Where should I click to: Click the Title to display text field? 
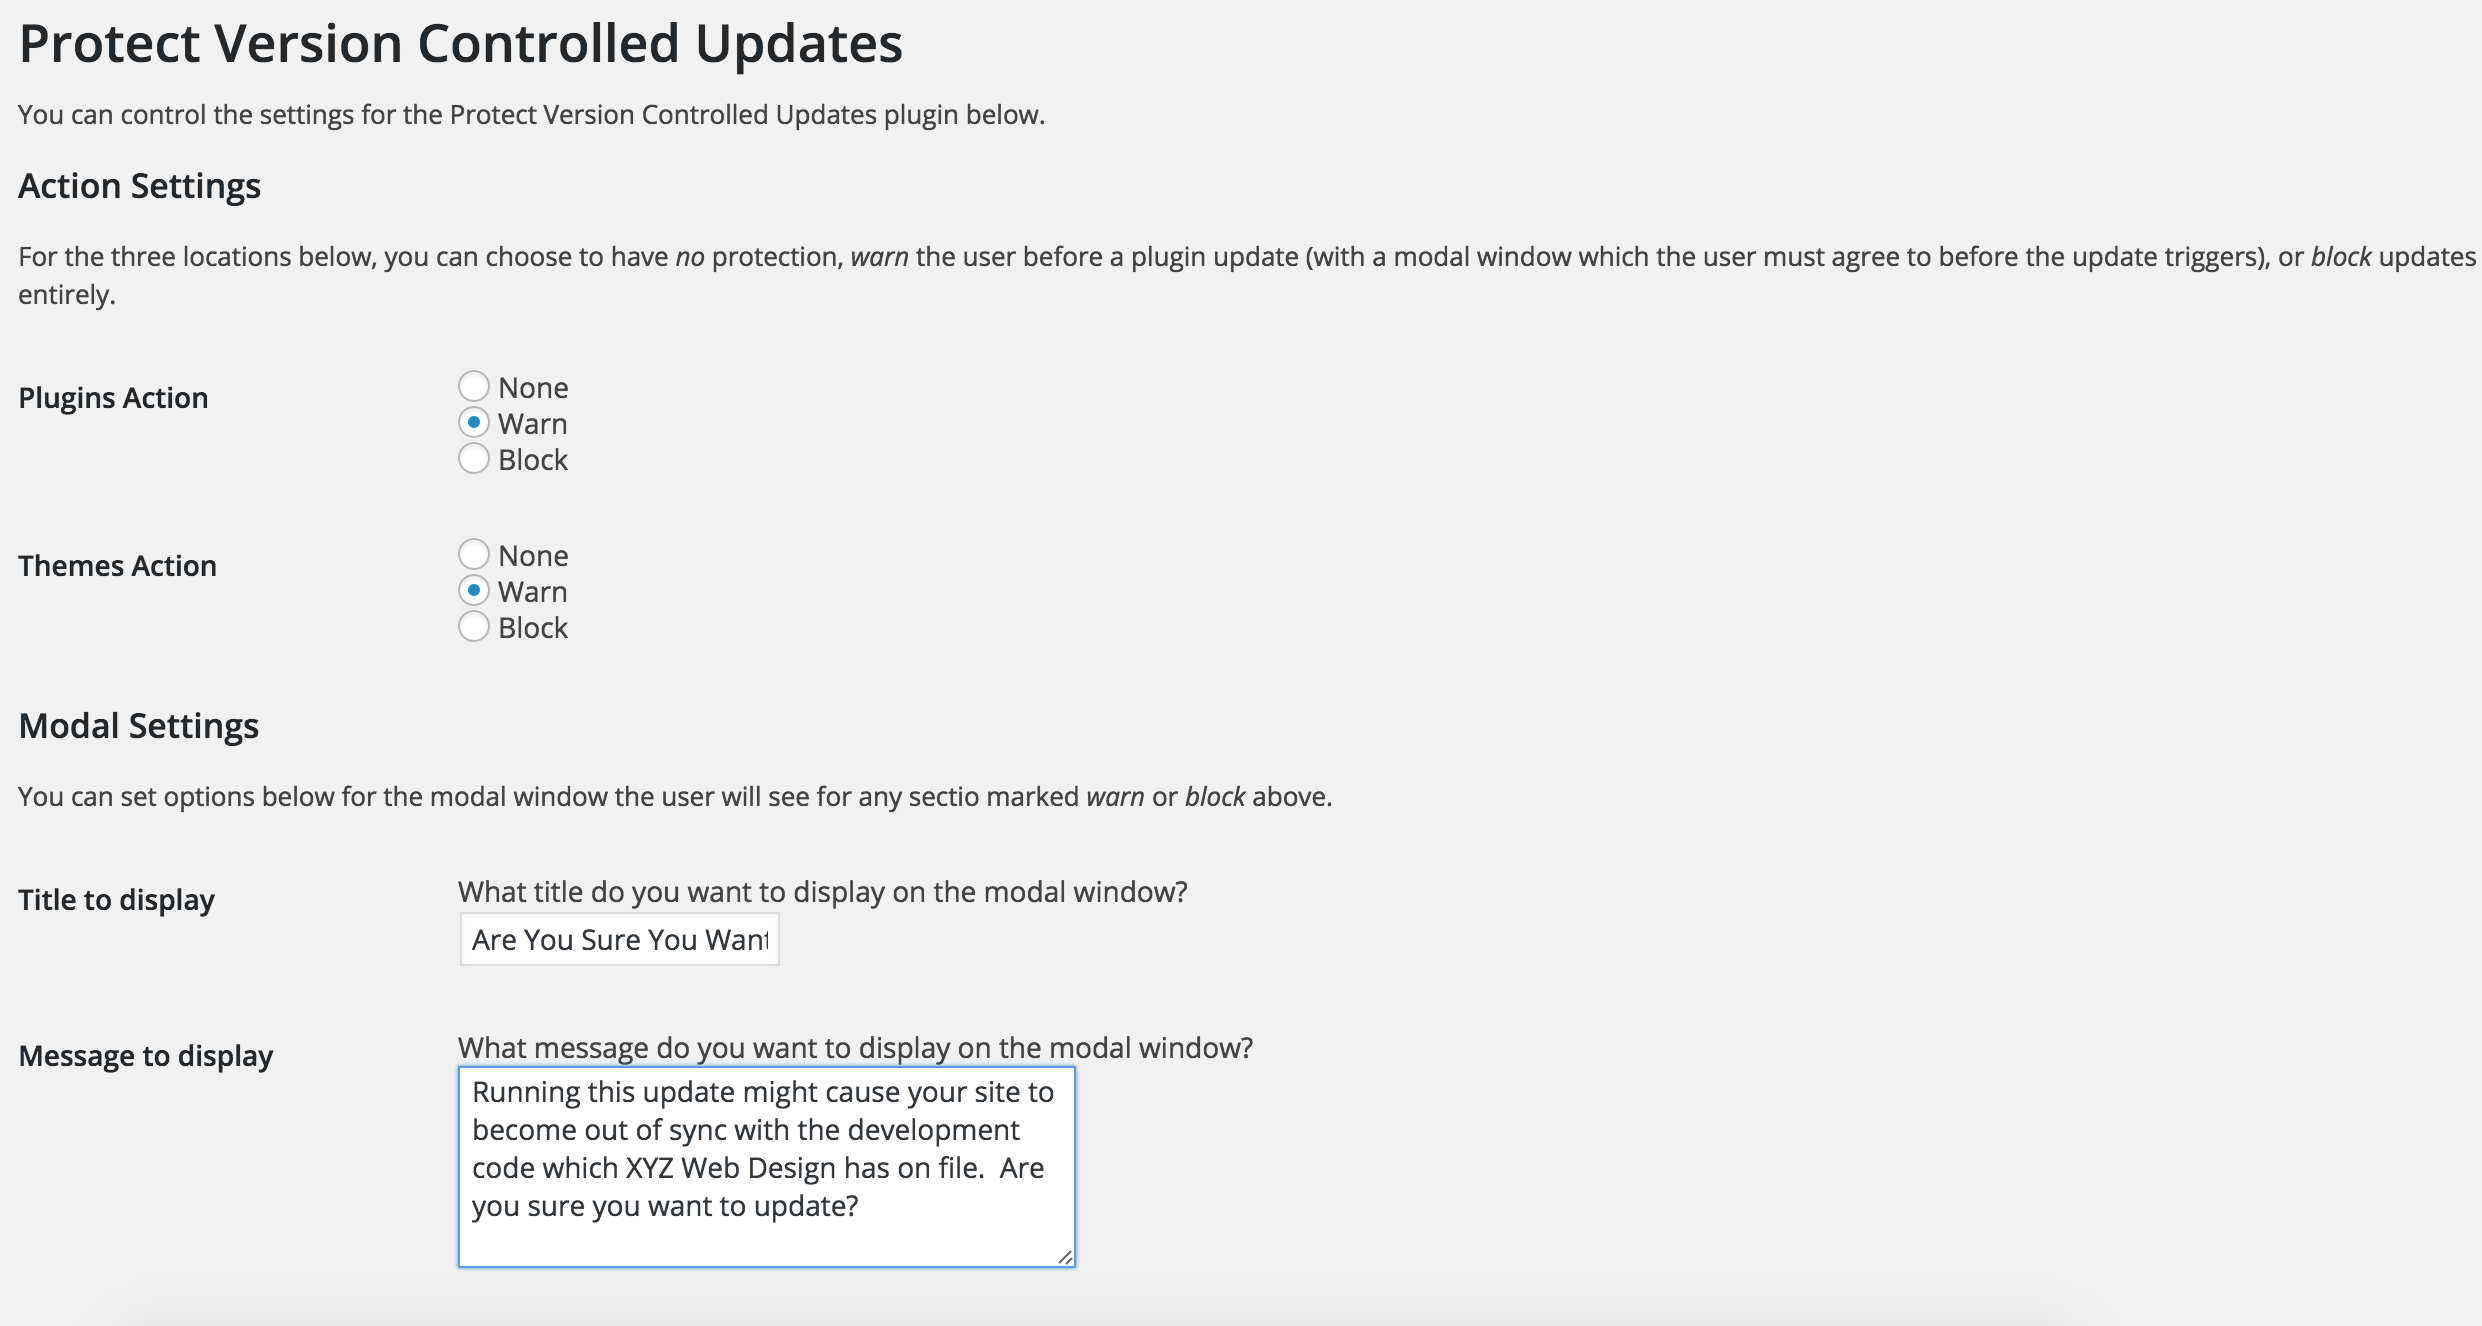point(619,939)
